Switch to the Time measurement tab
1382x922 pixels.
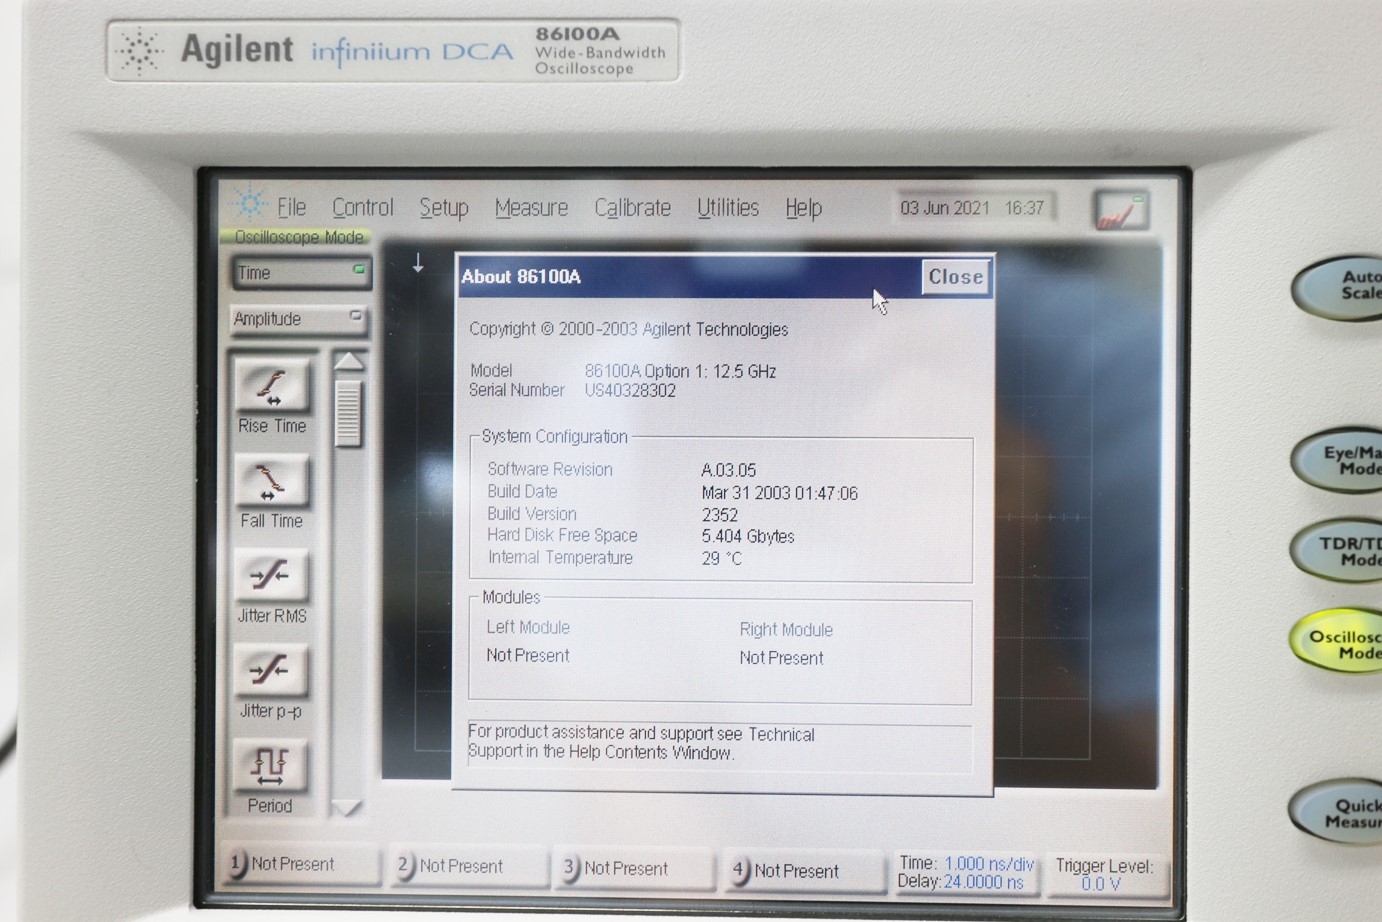pos(301,273)
